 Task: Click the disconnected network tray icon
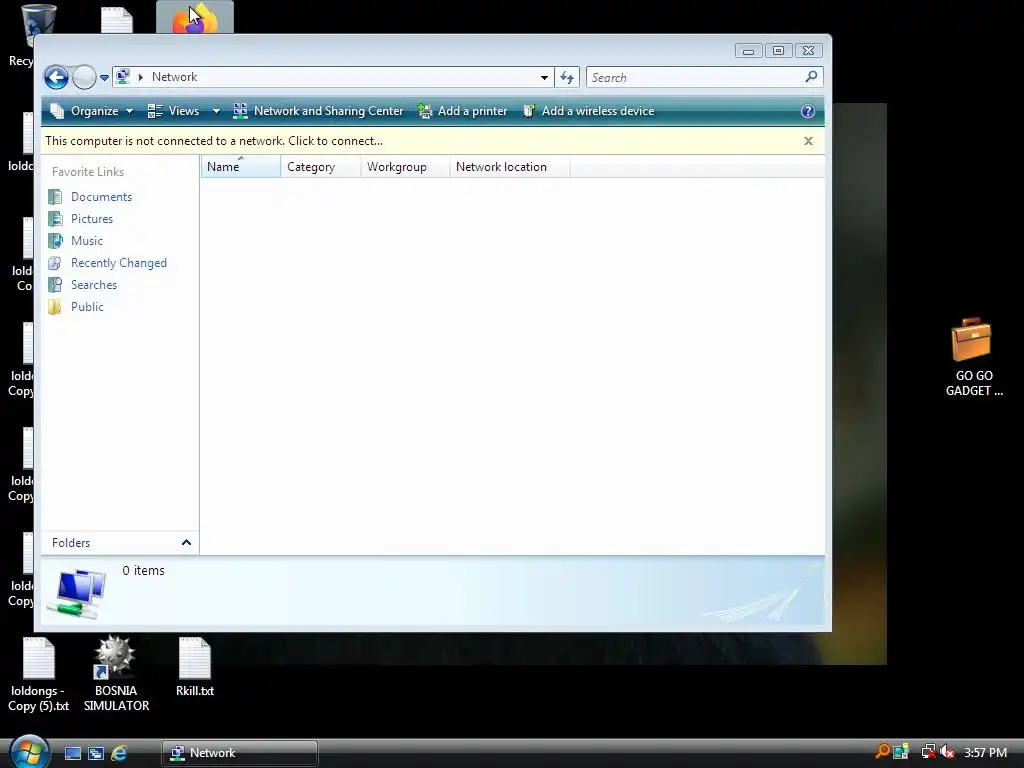pyautogui.click(x=928, y=752)
